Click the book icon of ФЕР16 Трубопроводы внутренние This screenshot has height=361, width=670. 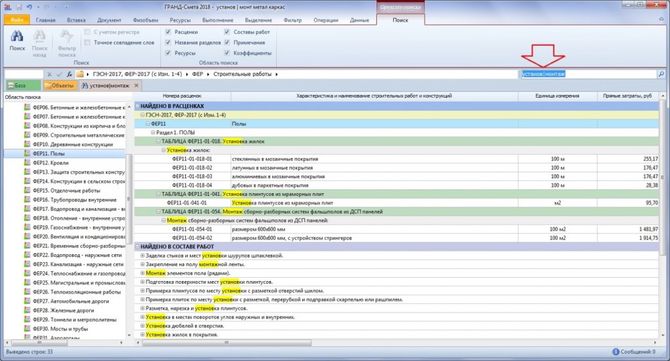[27, 200]
